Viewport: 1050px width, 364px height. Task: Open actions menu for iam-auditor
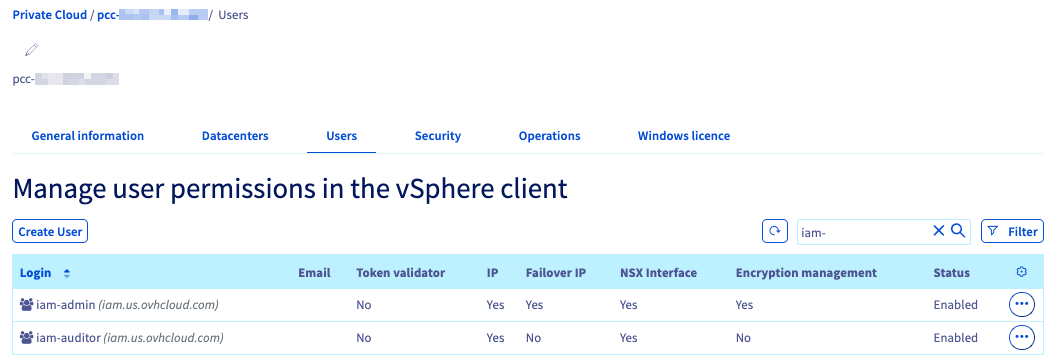1021,337
